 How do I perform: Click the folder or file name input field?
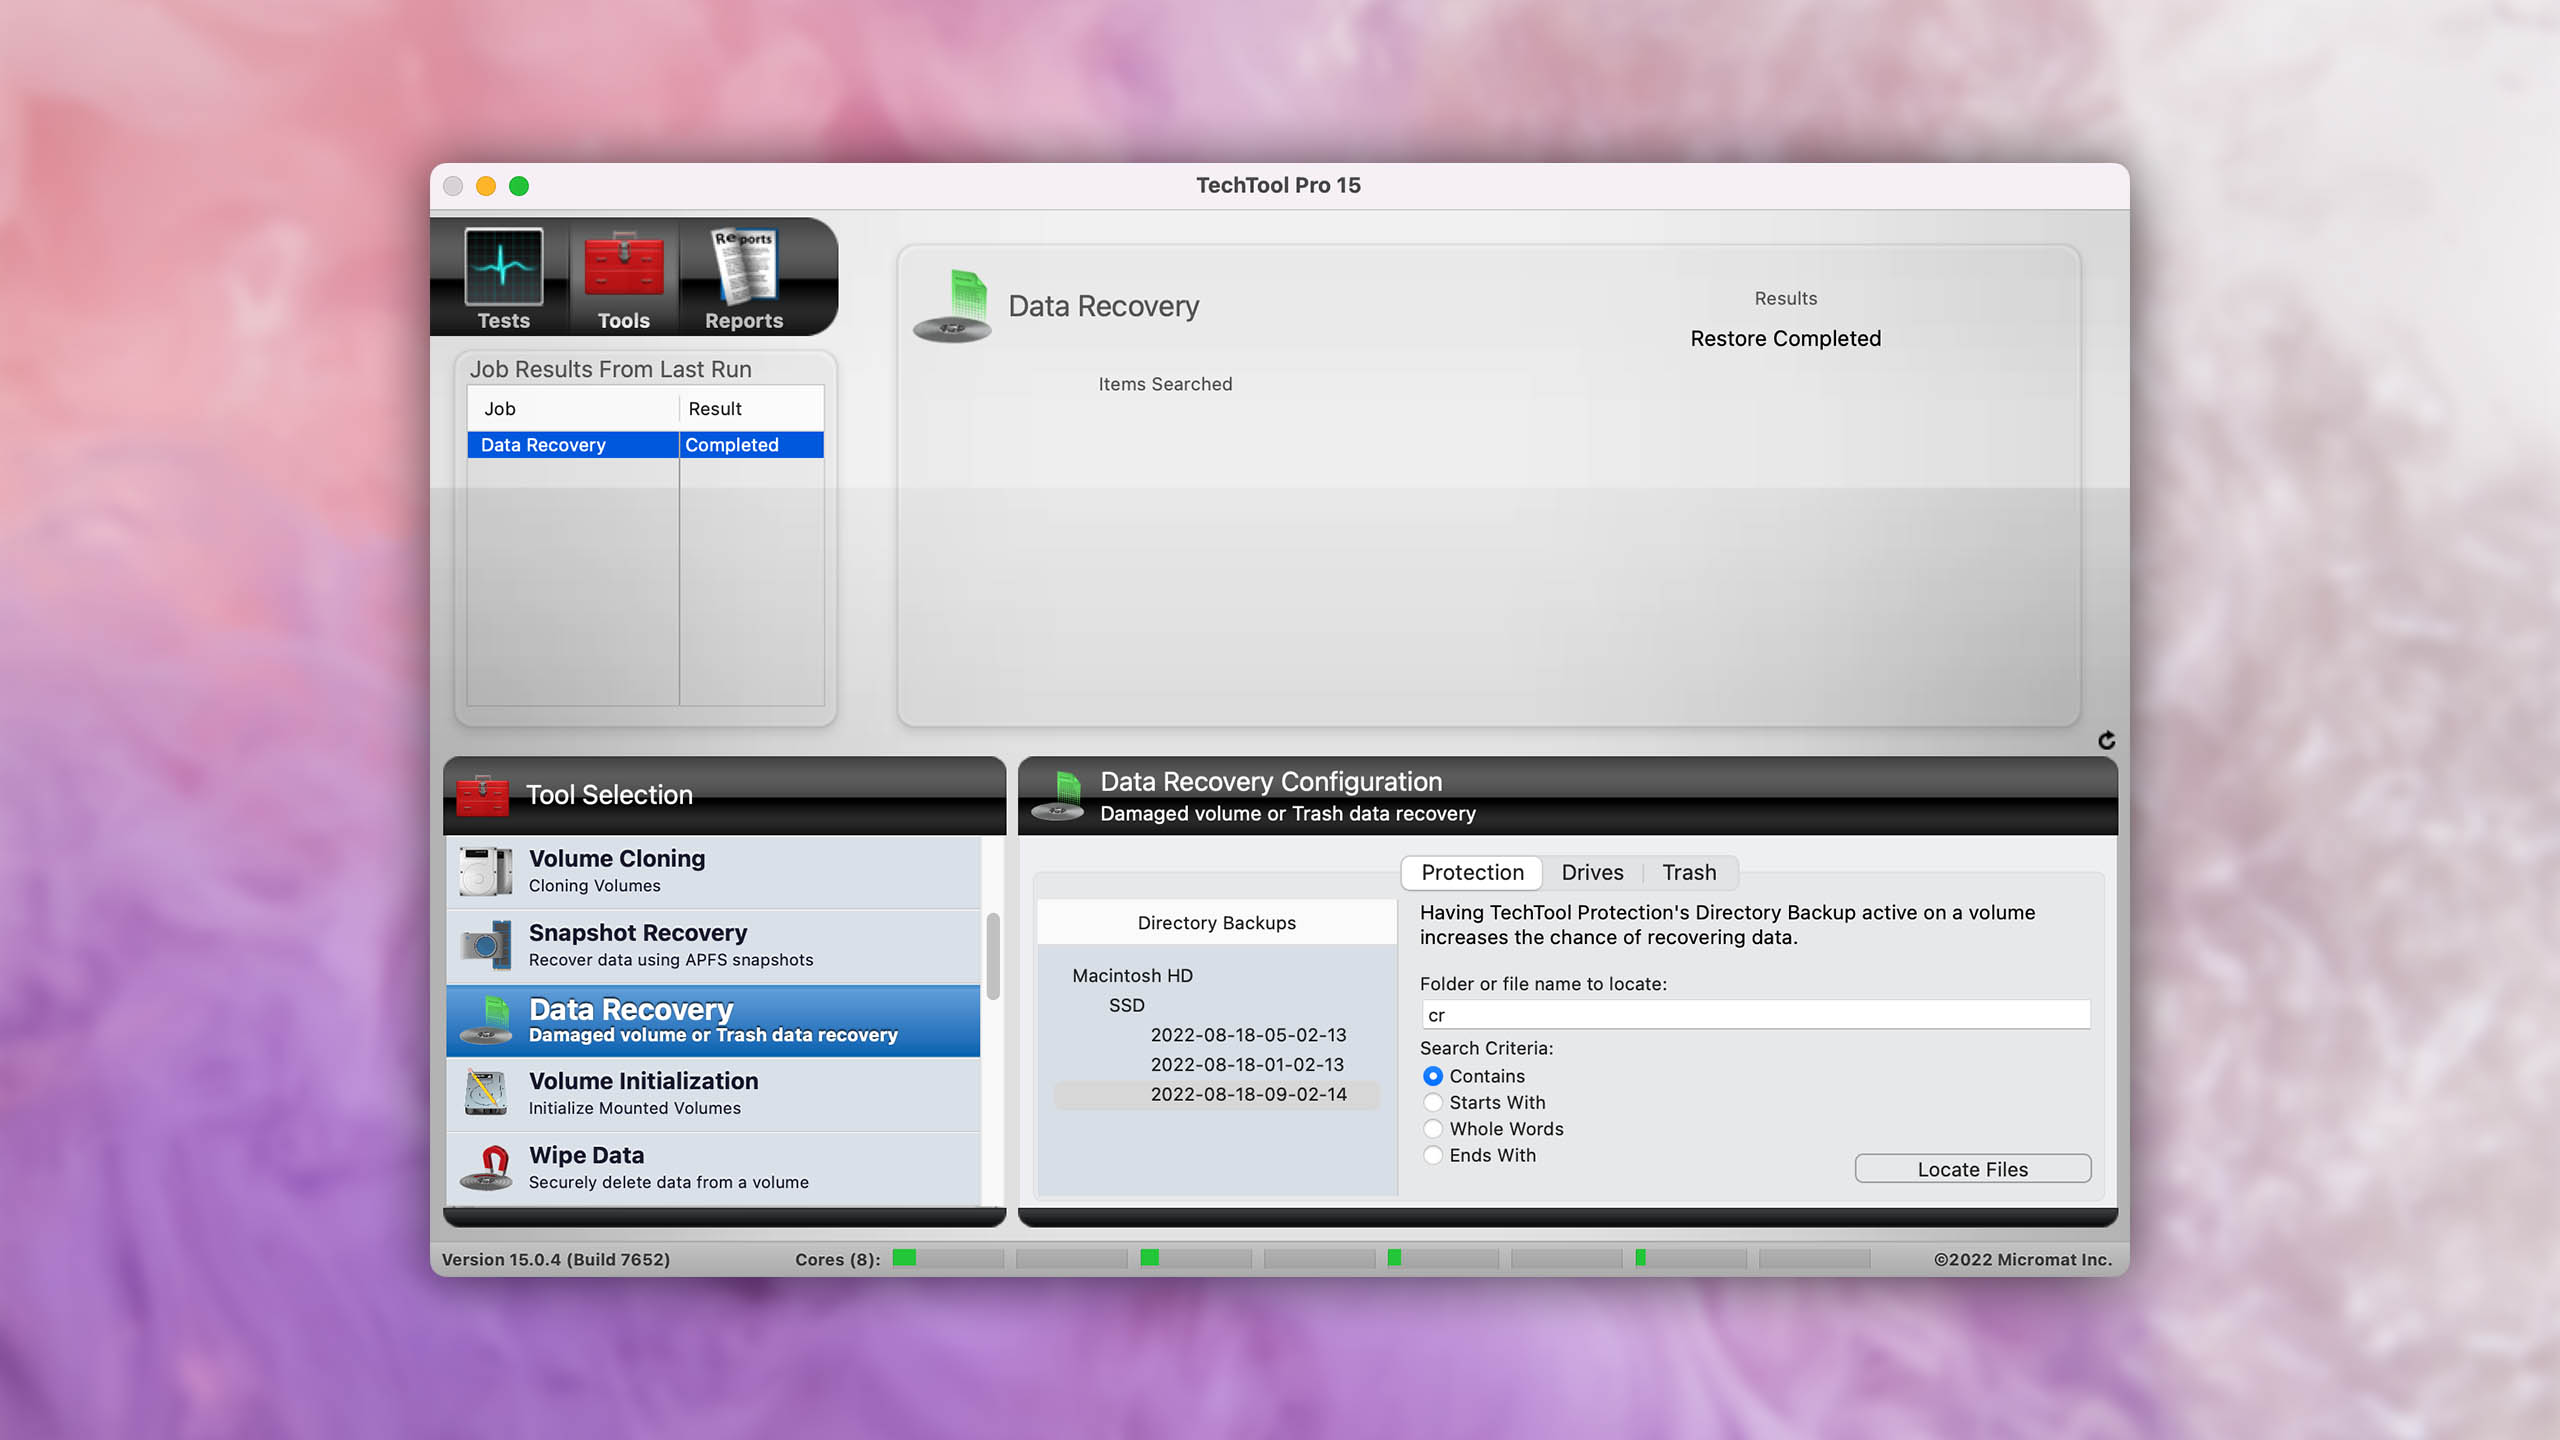click(1756, 1015)
